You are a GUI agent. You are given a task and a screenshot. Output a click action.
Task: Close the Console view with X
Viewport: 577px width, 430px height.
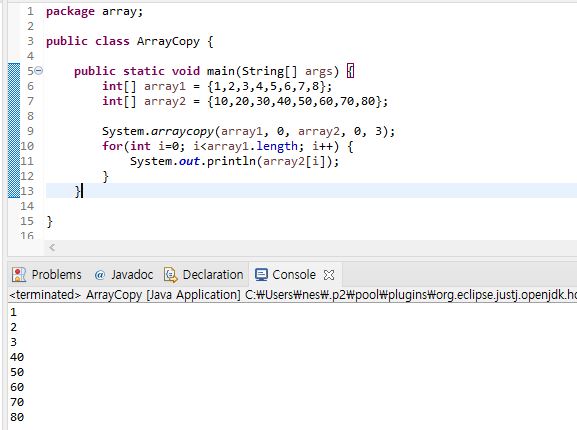click(x=329, y=275)
